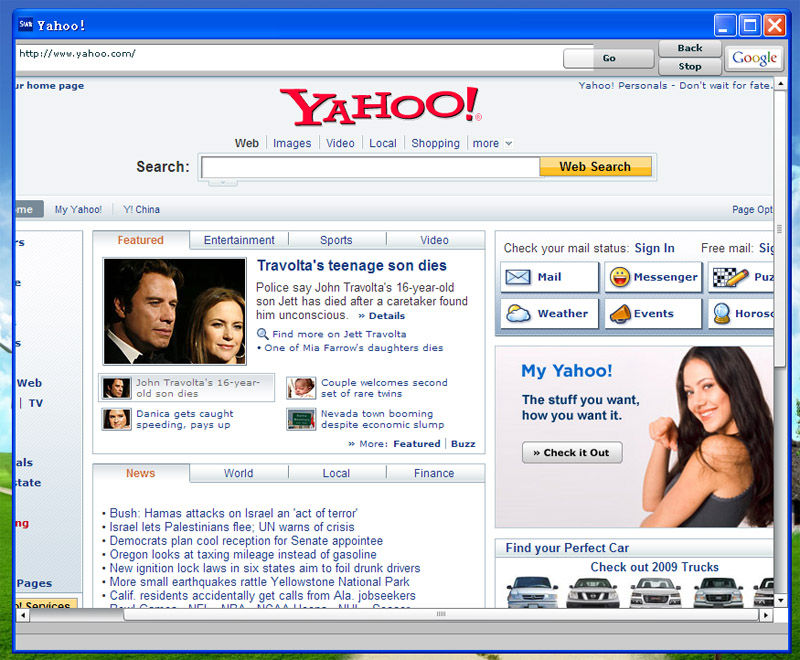The width and height of the screenshot is (800, 660).
Task: Click the vertical scrollbar down arrow
Action: coord(780,601)
